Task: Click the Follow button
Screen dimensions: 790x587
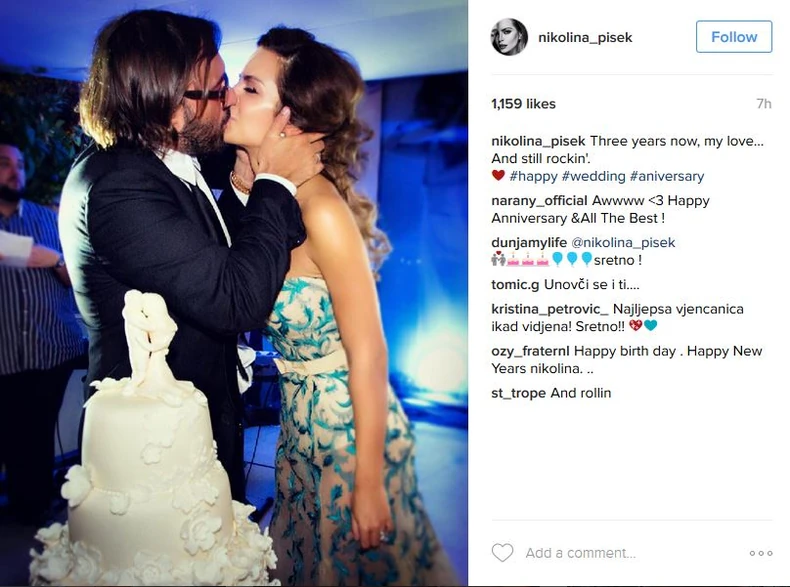Action: tap(734, 37)
